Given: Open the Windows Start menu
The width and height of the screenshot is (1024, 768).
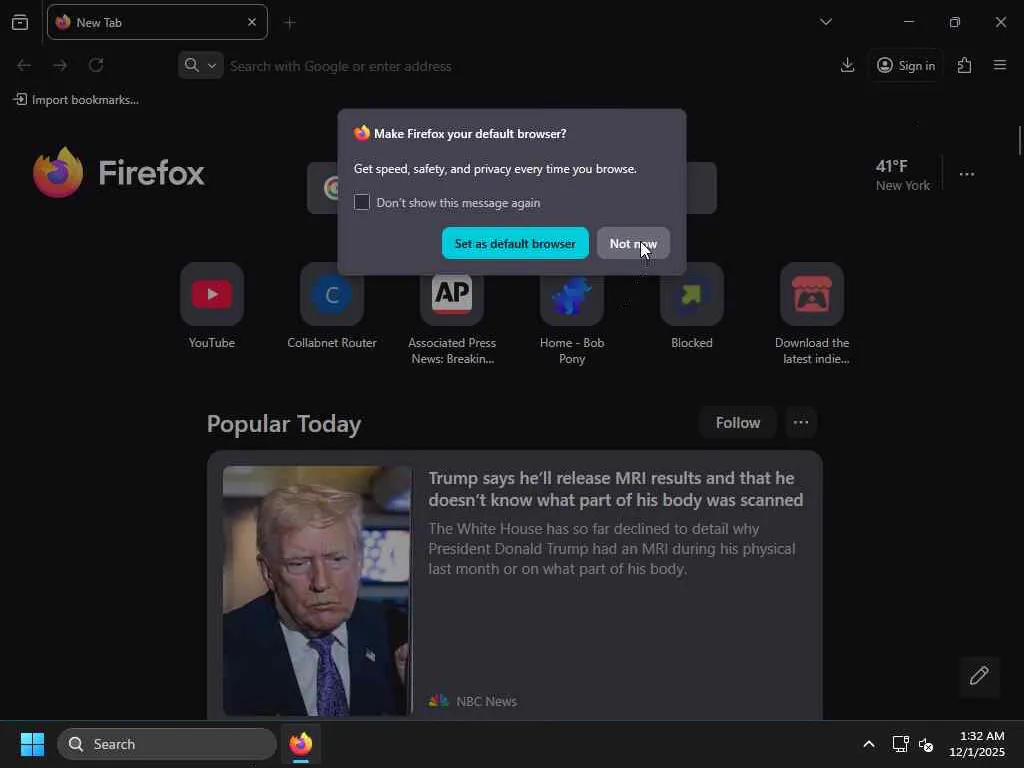Looking at the screenshot, I should click(32, 744).
